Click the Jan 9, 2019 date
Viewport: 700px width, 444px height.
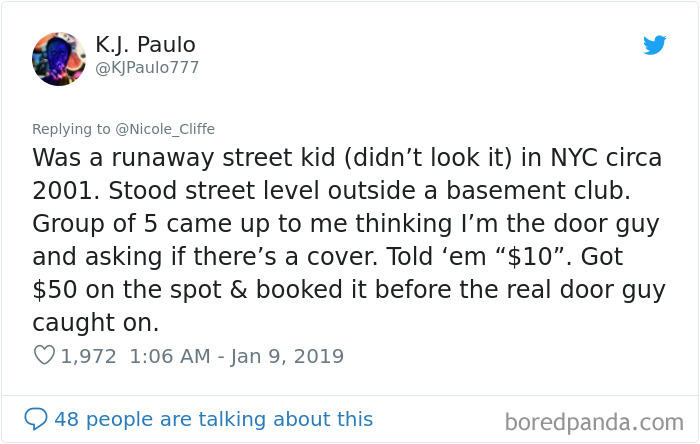click(x=287, y=357)
